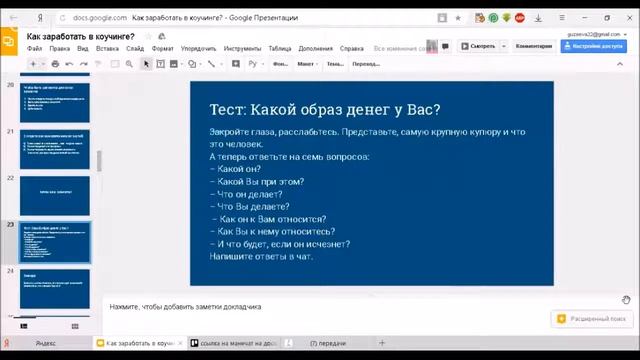Expand input tools dropdown arrow
640x360 pixels.
262,64
